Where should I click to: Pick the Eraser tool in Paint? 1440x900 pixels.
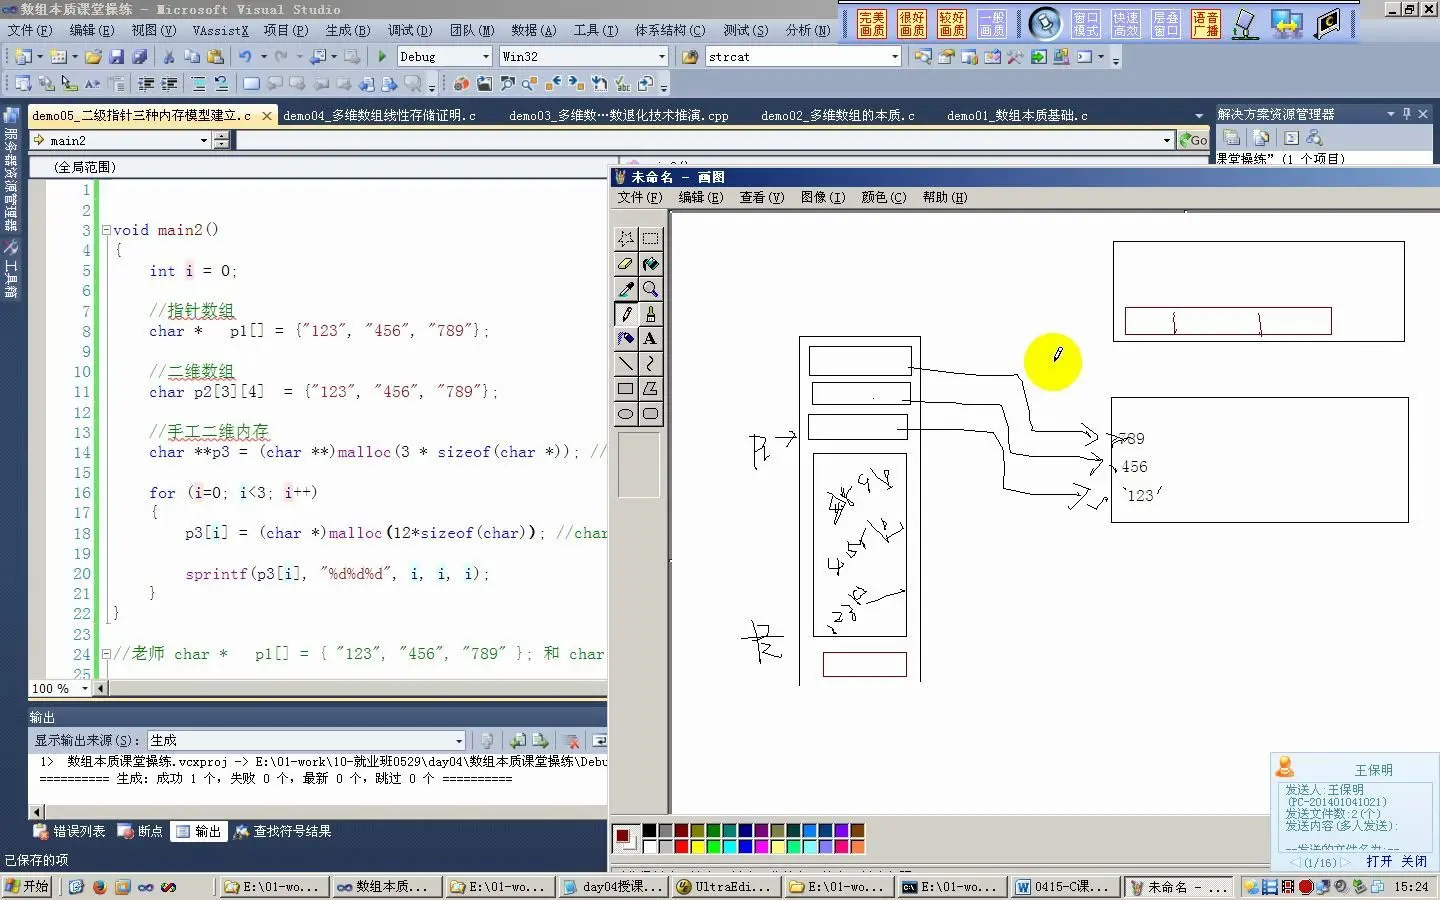coord(626,263)
